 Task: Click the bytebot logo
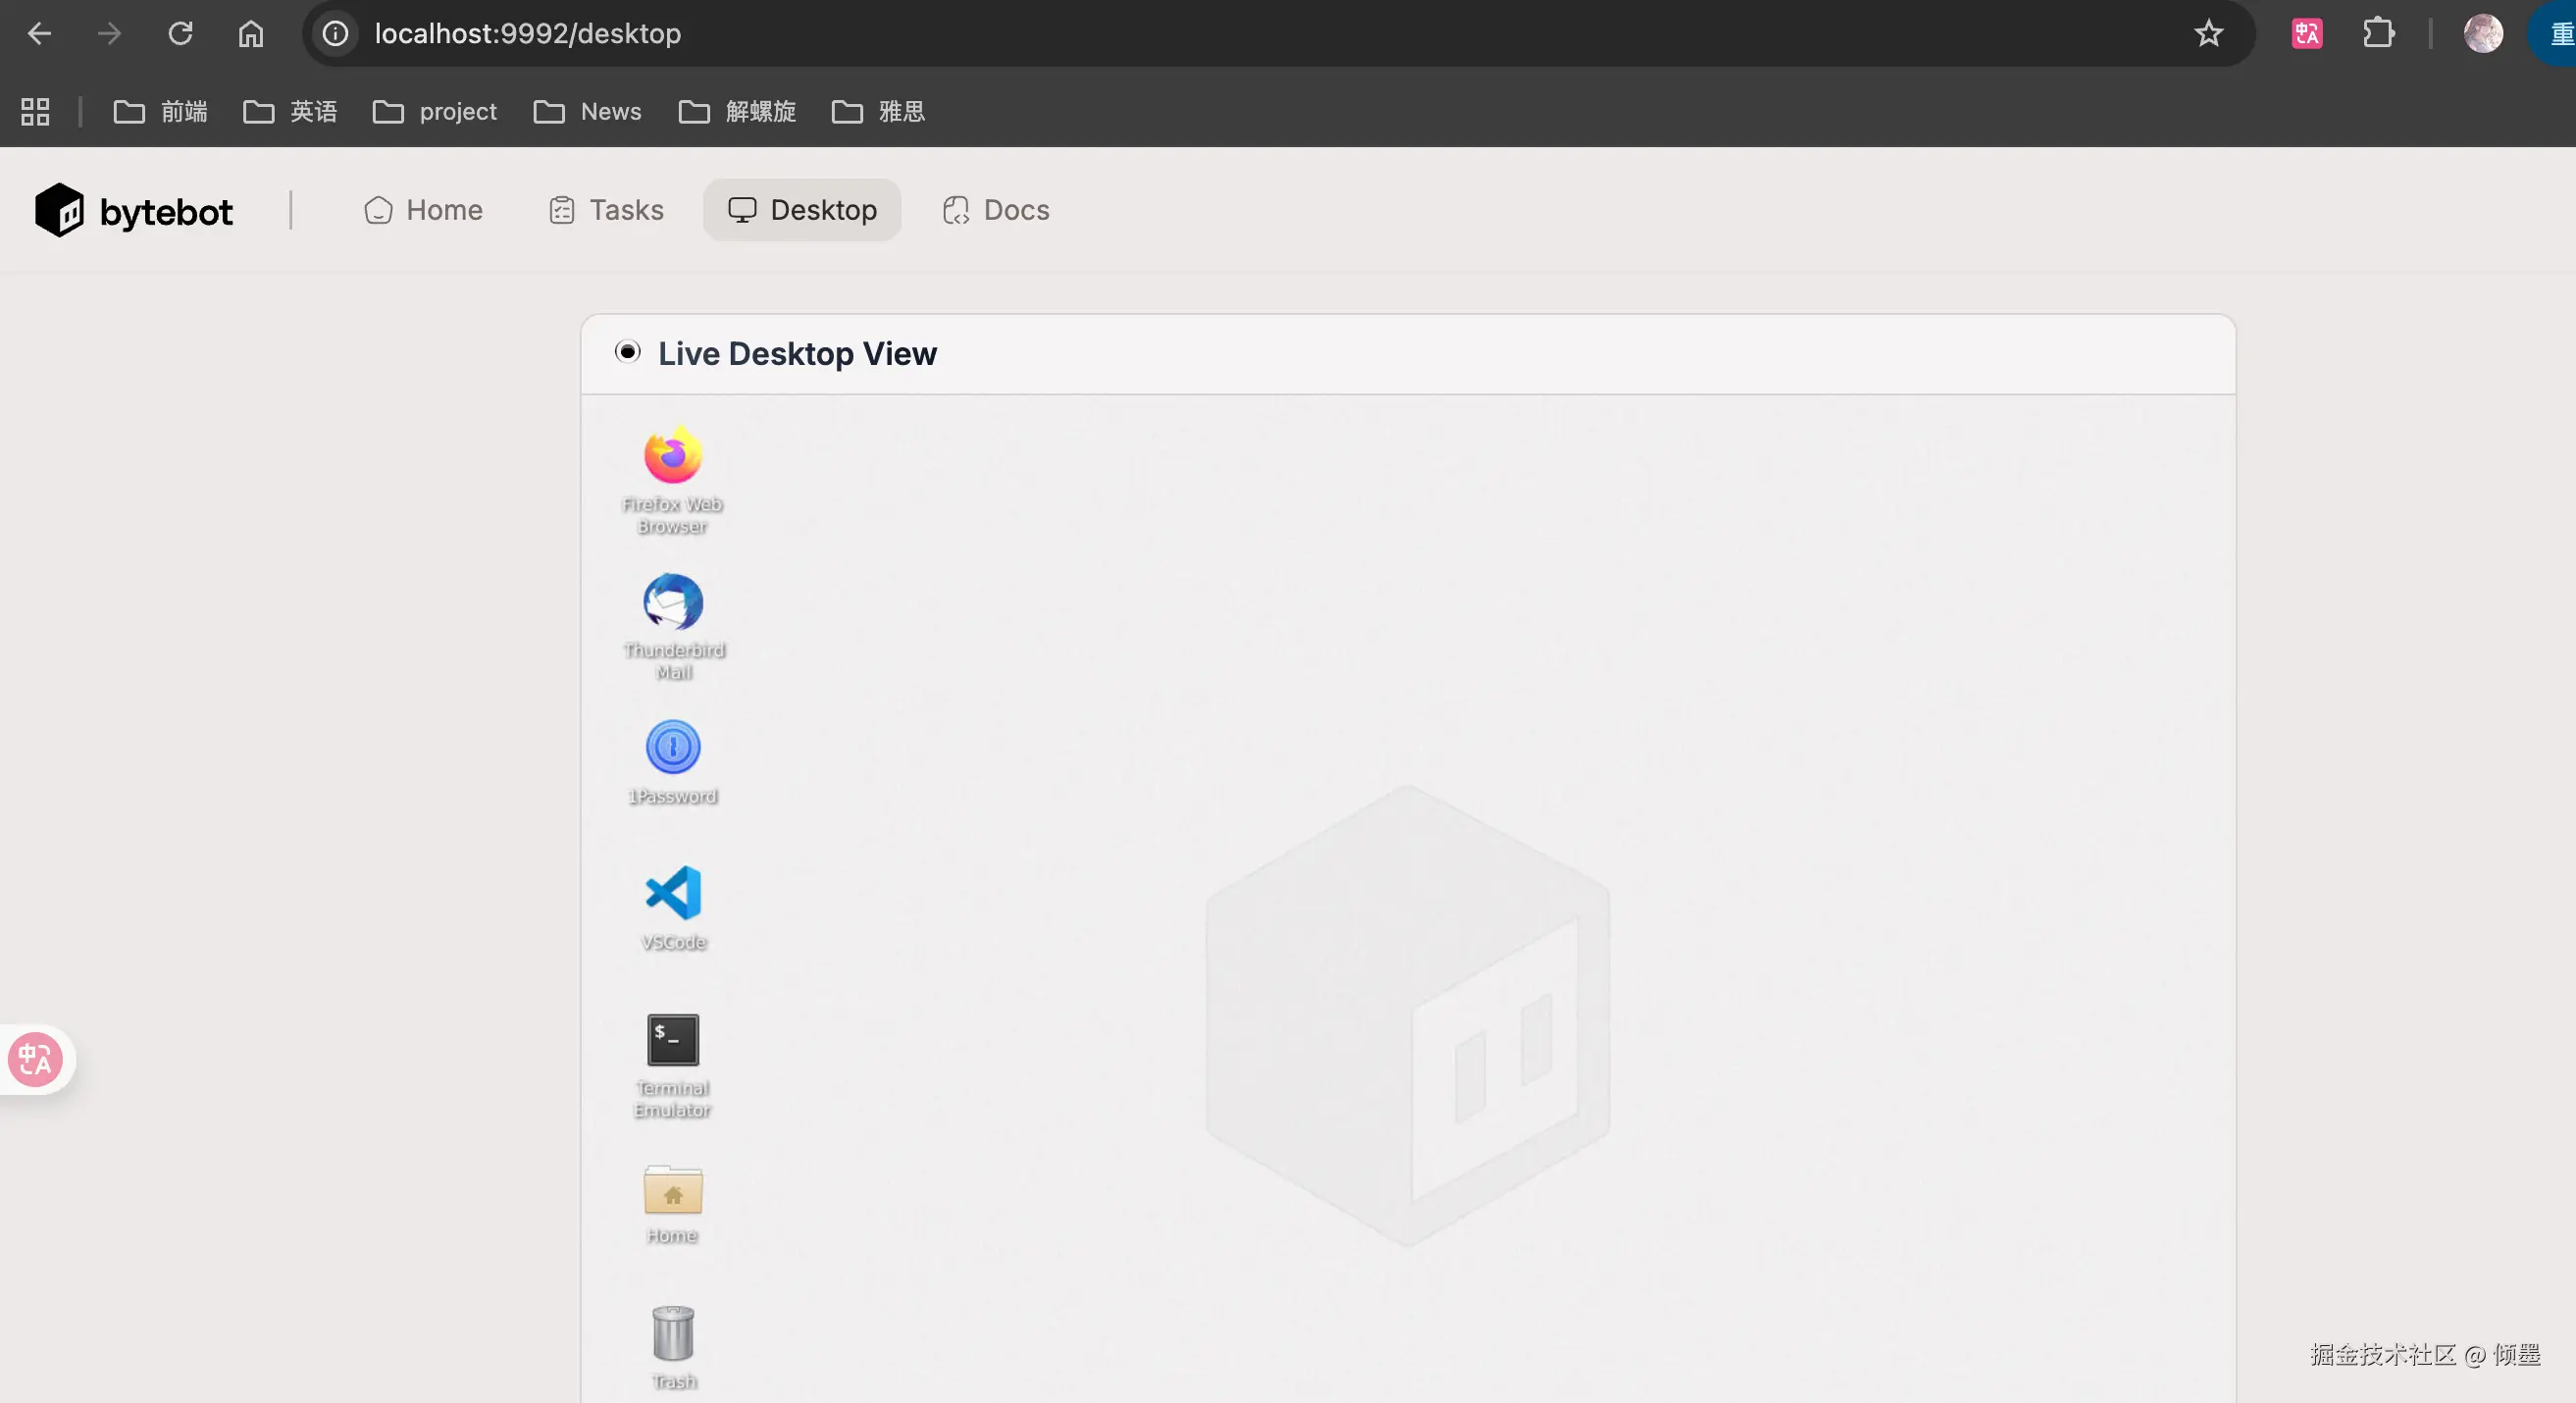tap(134, 211)
